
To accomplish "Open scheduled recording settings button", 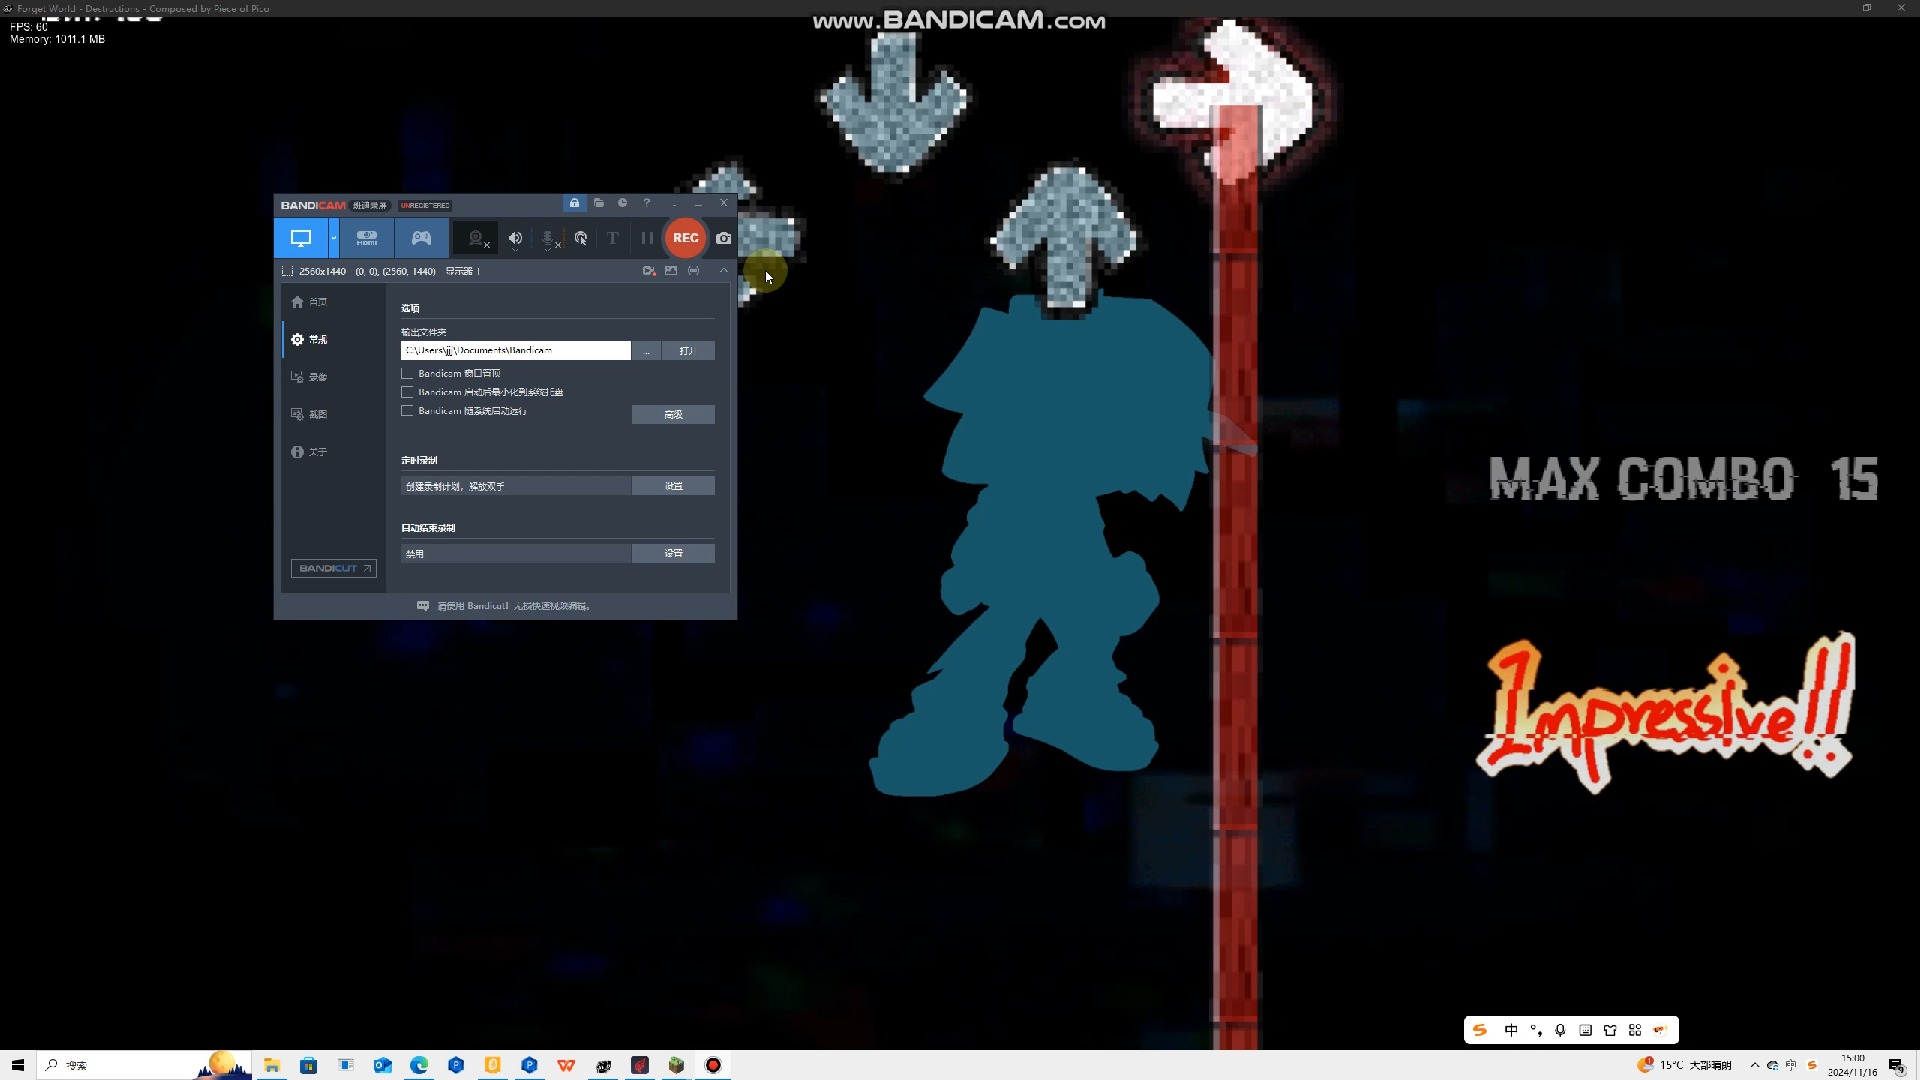I will [673, 486].
